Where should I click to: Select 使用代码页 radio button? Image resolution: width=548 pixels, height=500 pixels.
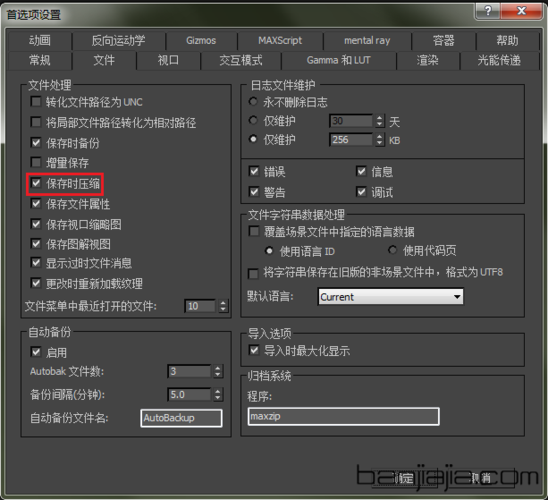pos(392,250)
